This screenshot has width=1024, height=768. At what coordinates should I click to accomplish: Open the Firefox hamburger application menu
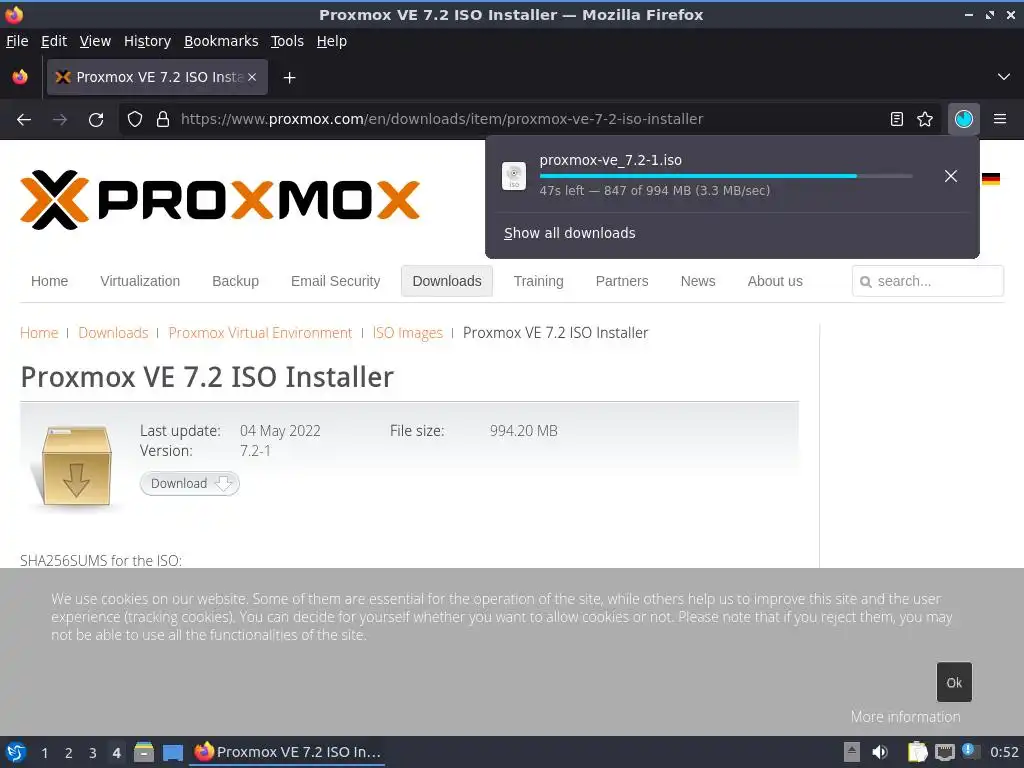tap(1000, 119)
